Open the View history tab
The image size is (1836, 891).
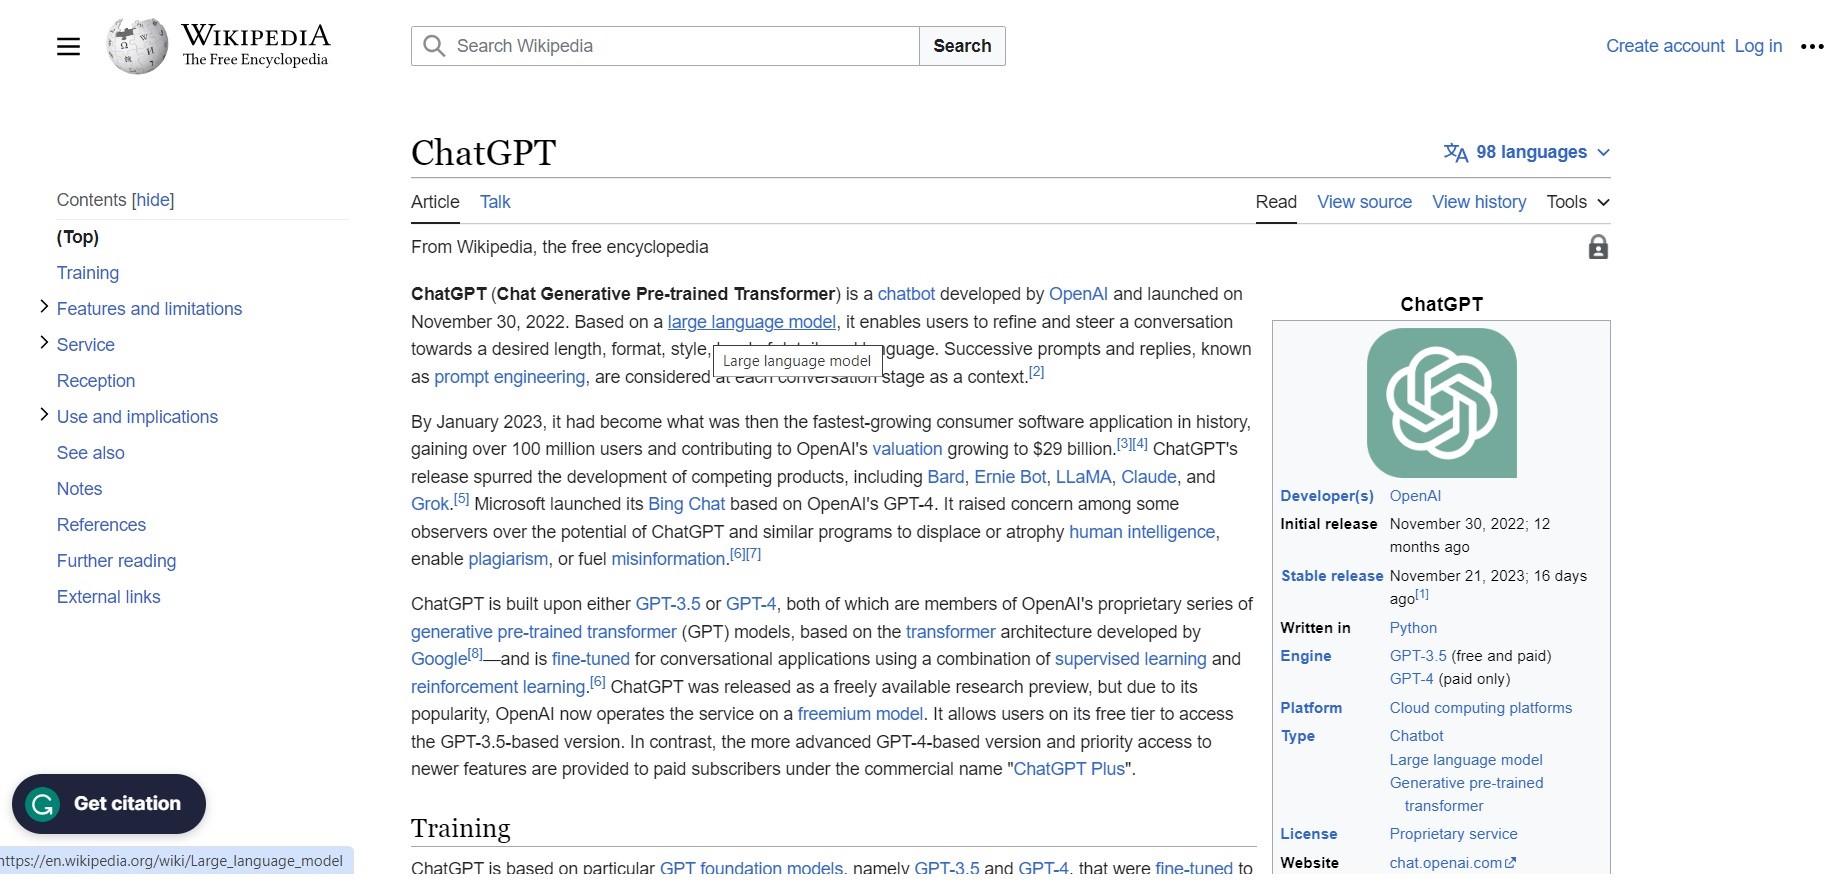click(x=1479, y=202)
